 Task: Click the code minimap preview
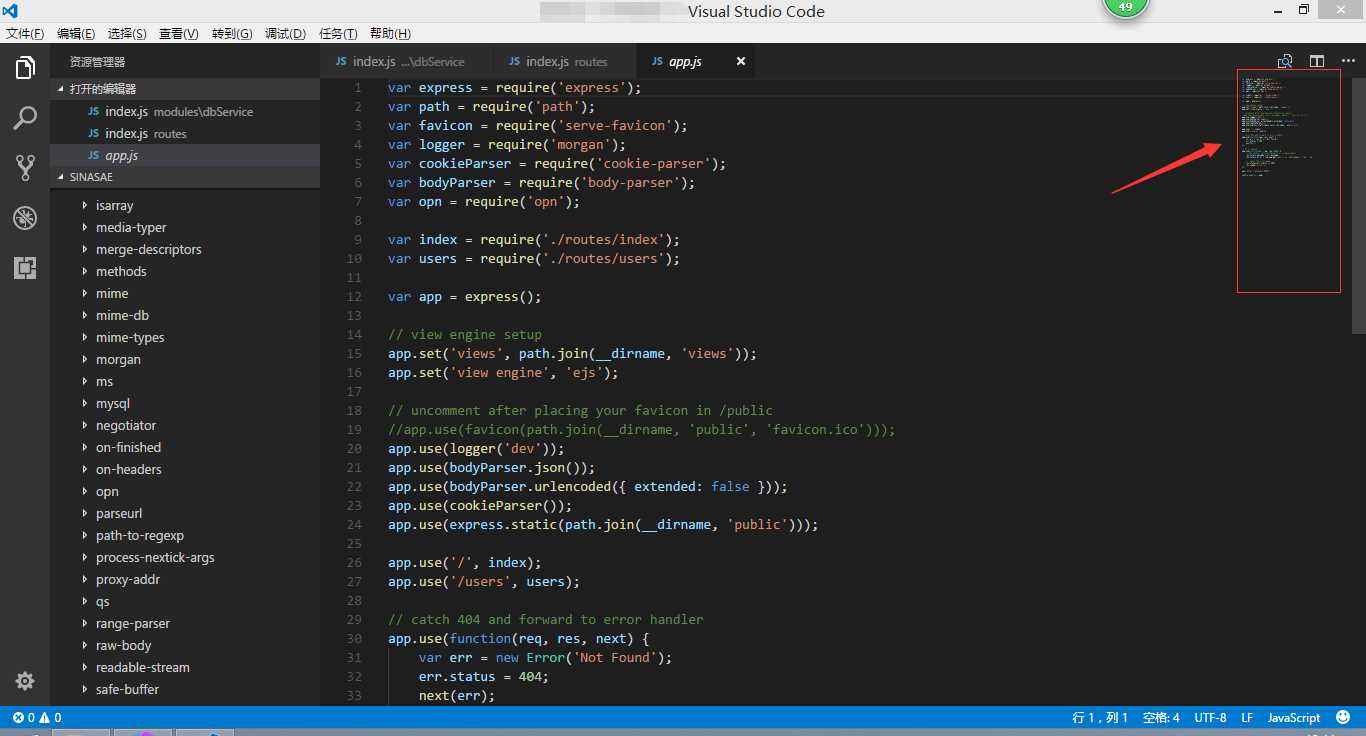coord(1289,181)
